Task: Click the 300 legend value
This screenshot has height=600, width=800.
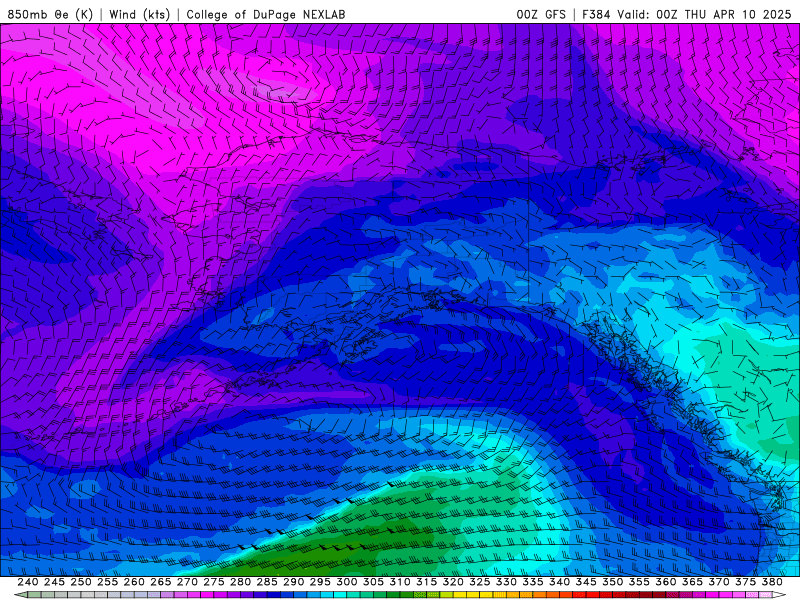Action: click(x=346, y=582)
